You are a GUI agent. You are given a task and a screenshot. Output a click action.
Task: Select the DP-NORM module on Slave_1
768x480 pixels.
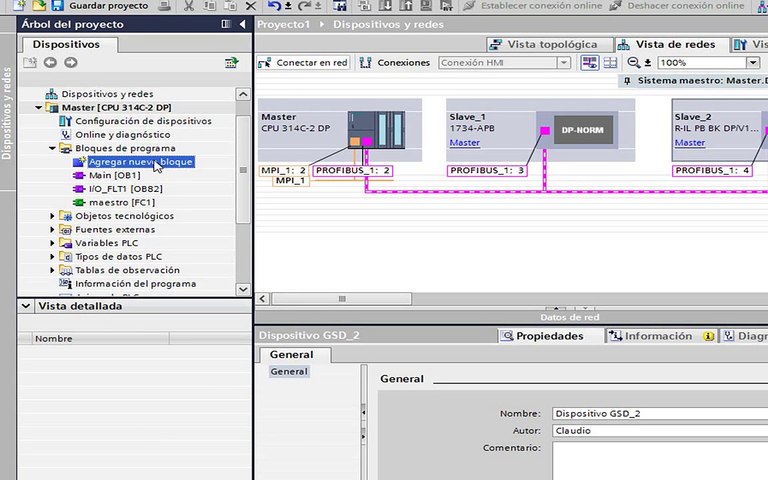(x=583, y=130)
